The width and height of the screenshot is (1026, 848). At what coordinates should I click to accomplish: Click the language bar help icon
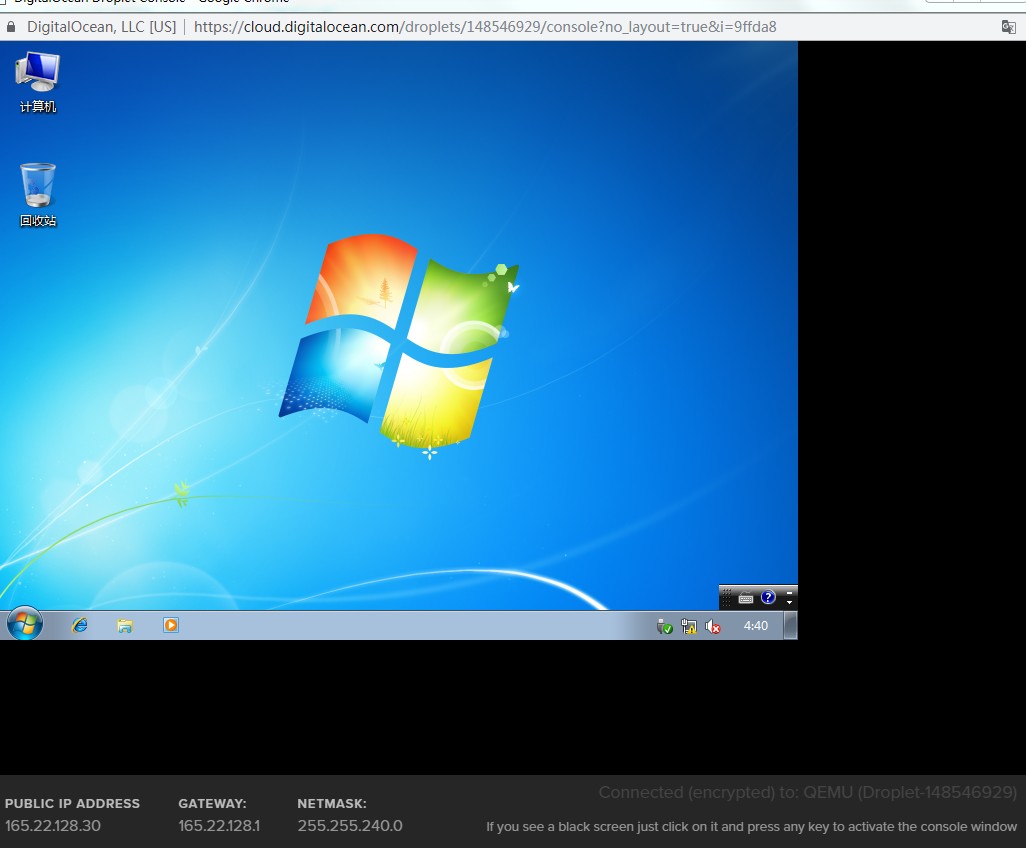point(768,597)
